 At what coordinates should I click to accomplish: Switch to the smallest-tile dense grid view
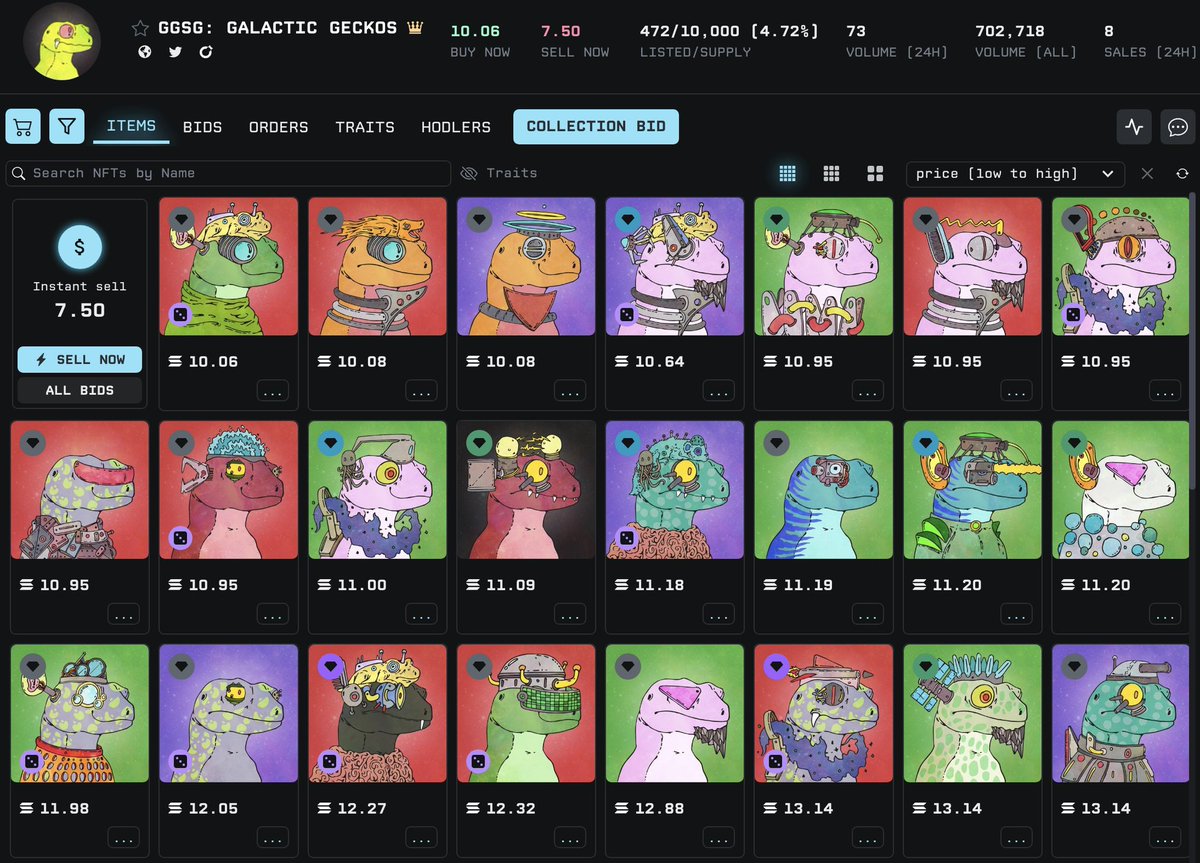pyautogui.click(x=787, y=174)
